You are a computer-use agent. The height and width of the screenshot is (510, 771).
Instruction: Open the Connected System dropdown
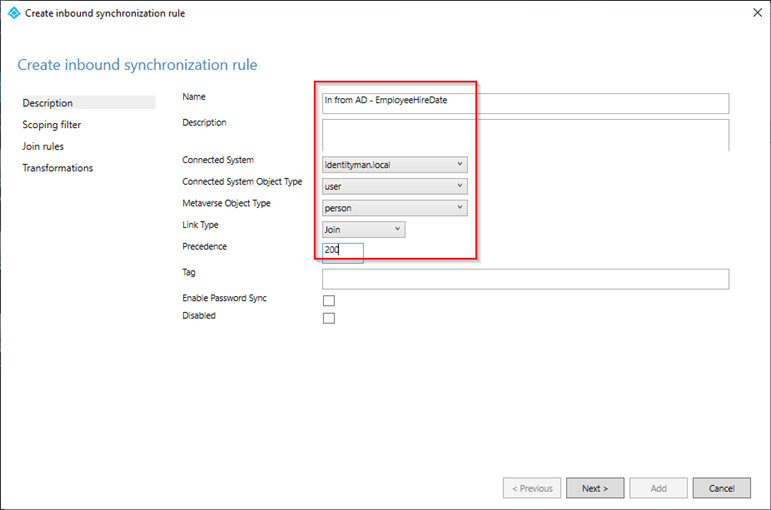[395, 164]
